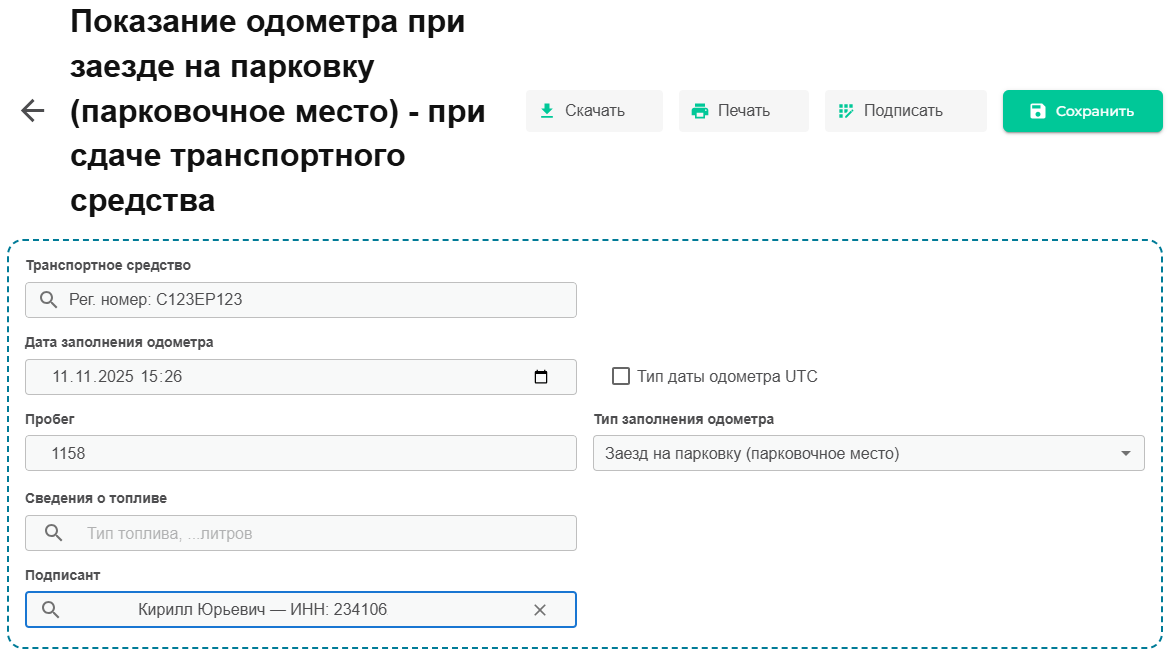Viewport: 1170px width, 661px height.
Task: Click the back arrow beside the page title
Action: point(33,111)
